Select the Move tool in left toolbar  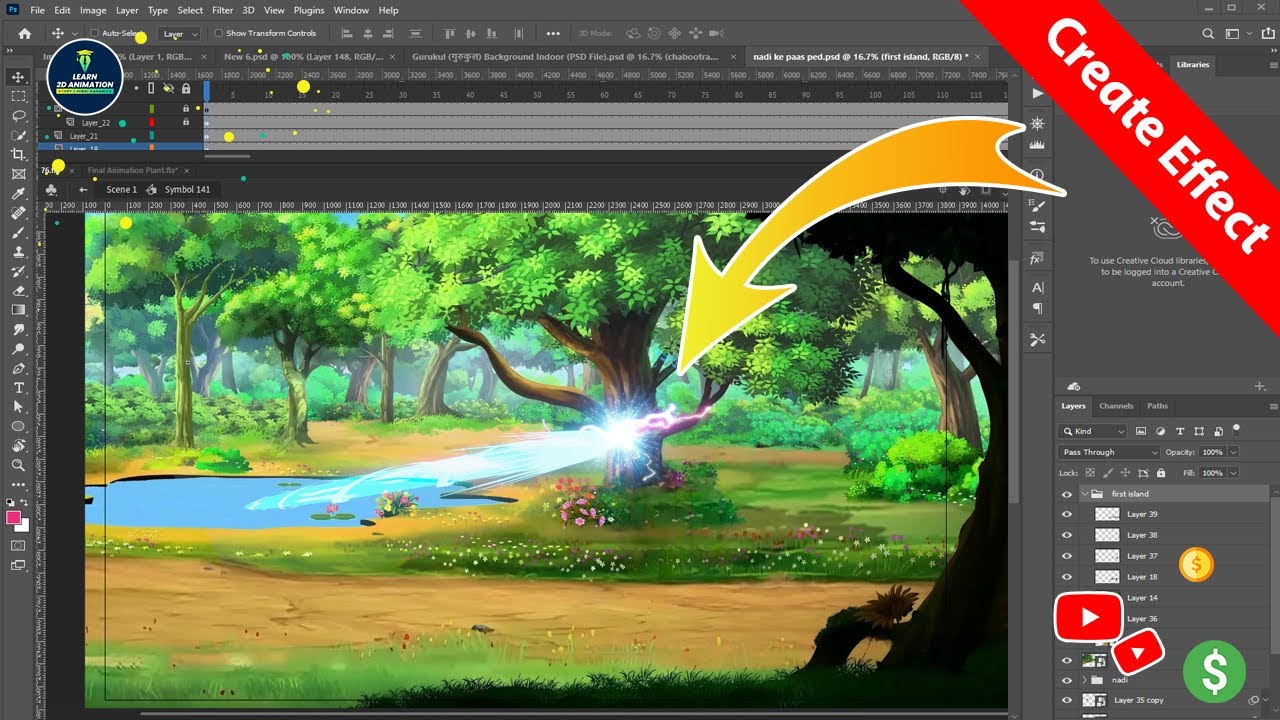[18, 77]
